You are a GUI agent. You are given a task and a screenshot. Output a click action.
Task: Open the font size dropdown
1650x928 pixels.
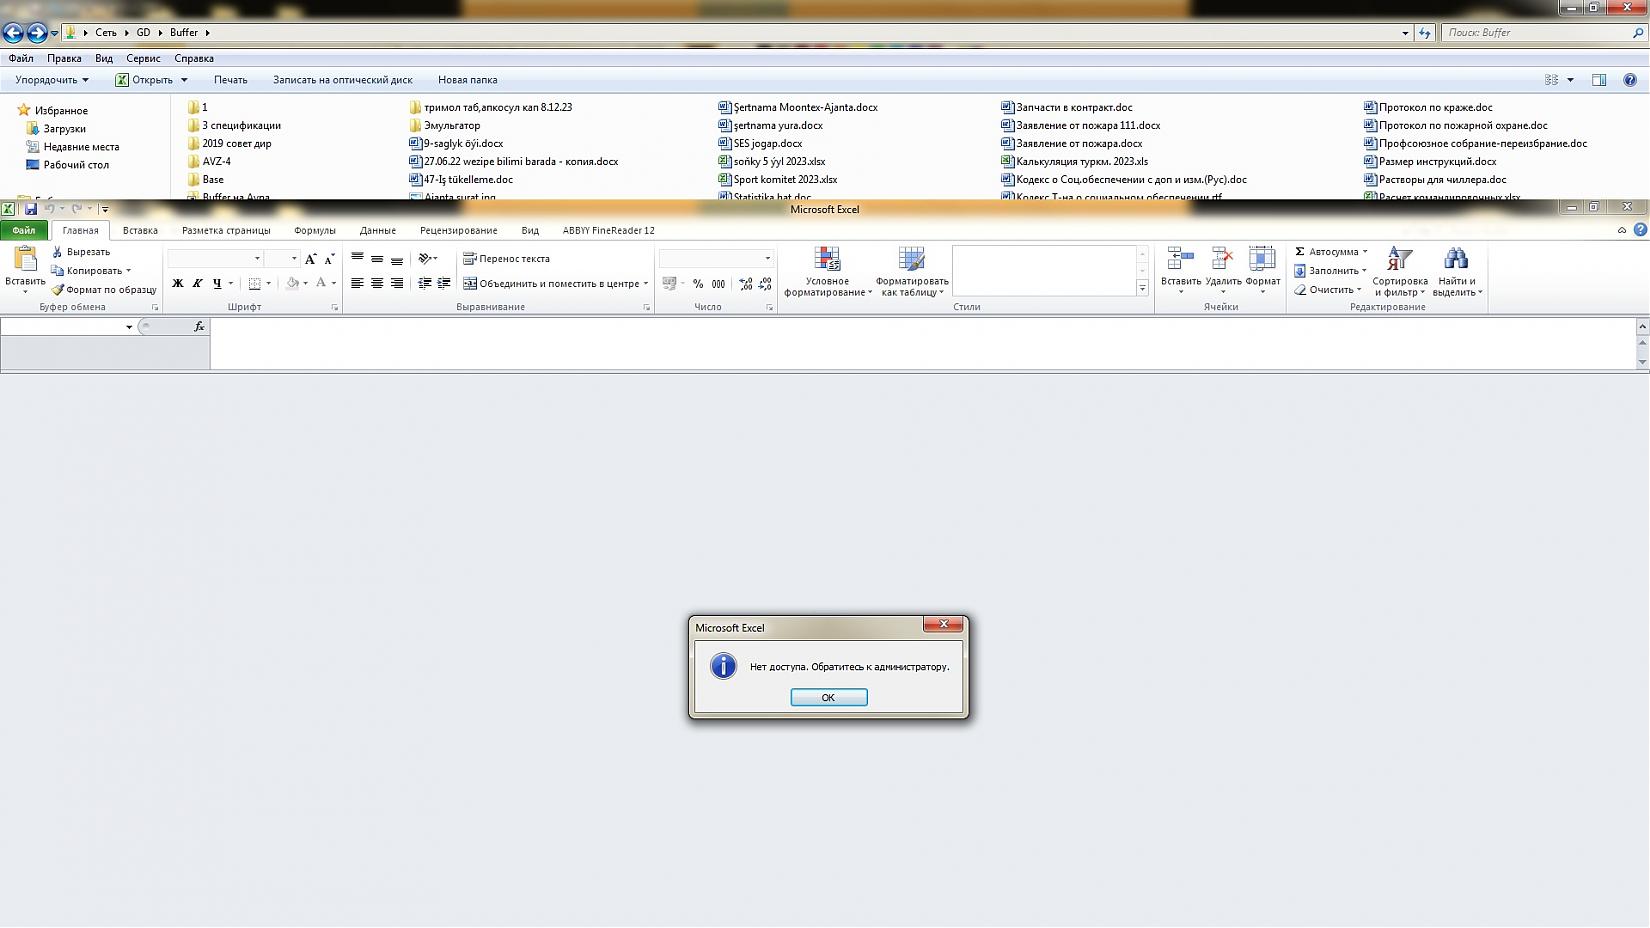[x=294, y=259]
